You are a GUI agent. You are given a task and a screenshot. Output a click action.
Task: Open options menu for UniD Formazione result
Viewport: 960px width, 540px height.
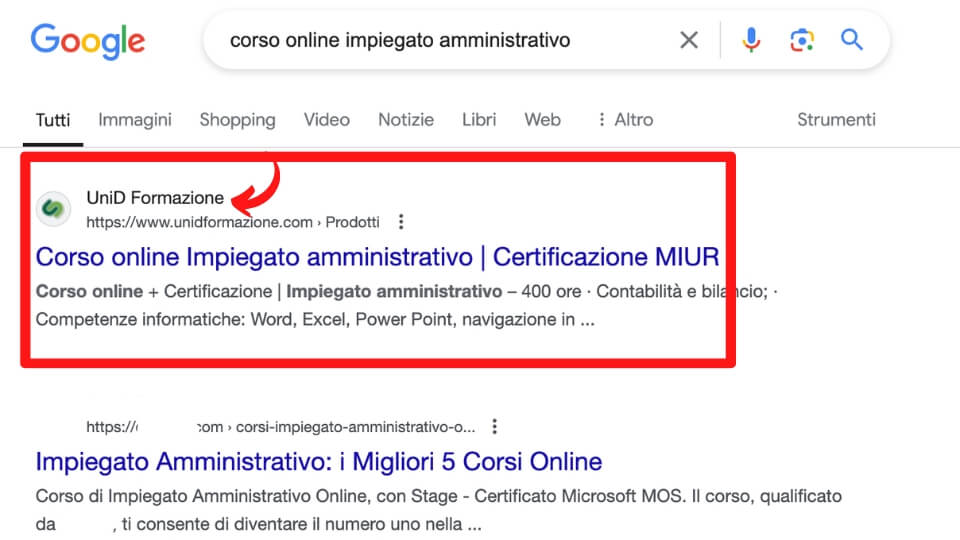click(x=401, y=222)
